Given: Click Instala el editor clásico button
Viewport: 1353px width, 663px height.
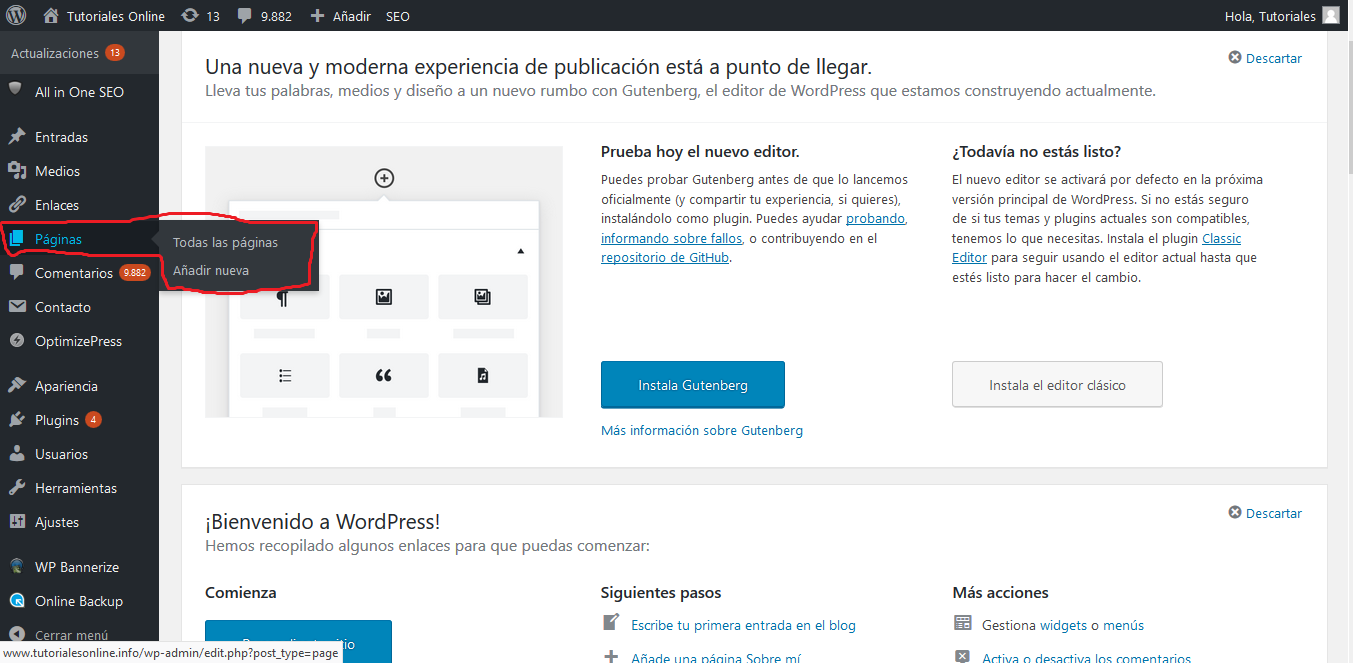Looking at the screenshot, I should click(x=1057, y=385).
